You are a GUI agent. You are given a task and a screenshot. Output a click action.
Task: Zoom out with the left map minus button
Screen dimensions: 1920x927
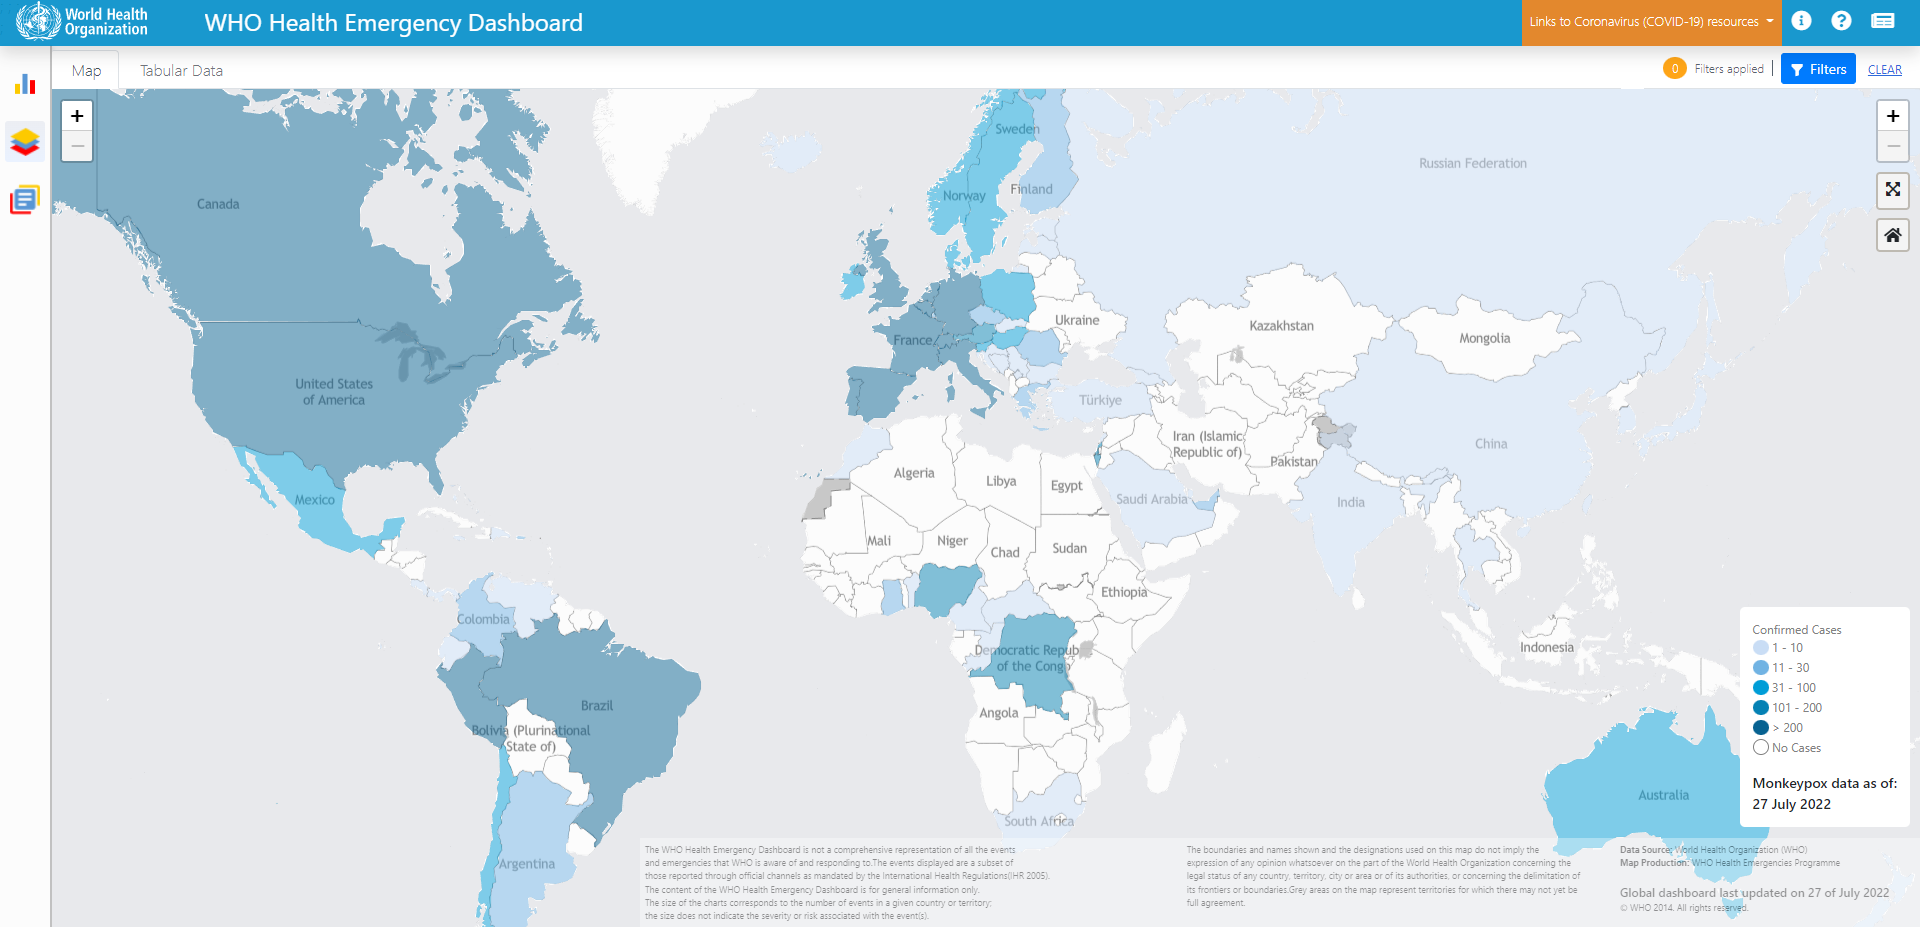coord(77,146)
